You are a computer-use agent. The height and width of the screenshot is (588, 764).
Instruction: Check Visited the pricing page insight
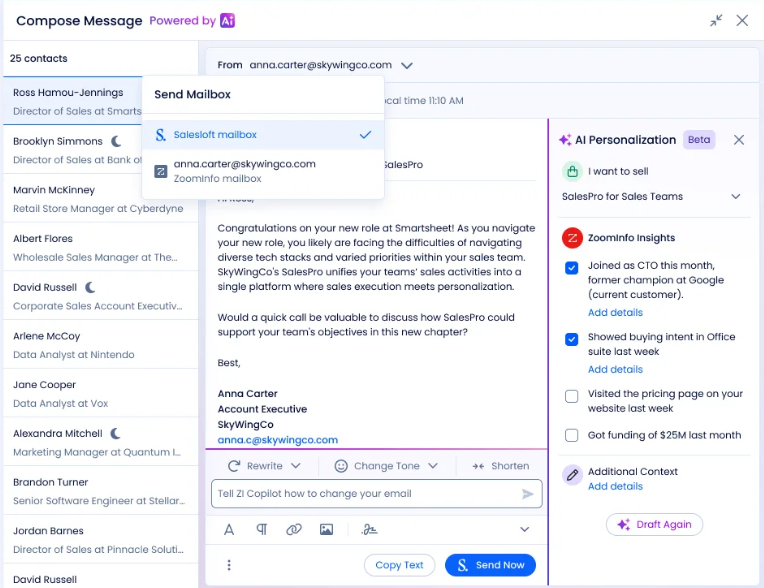[572, 396]
